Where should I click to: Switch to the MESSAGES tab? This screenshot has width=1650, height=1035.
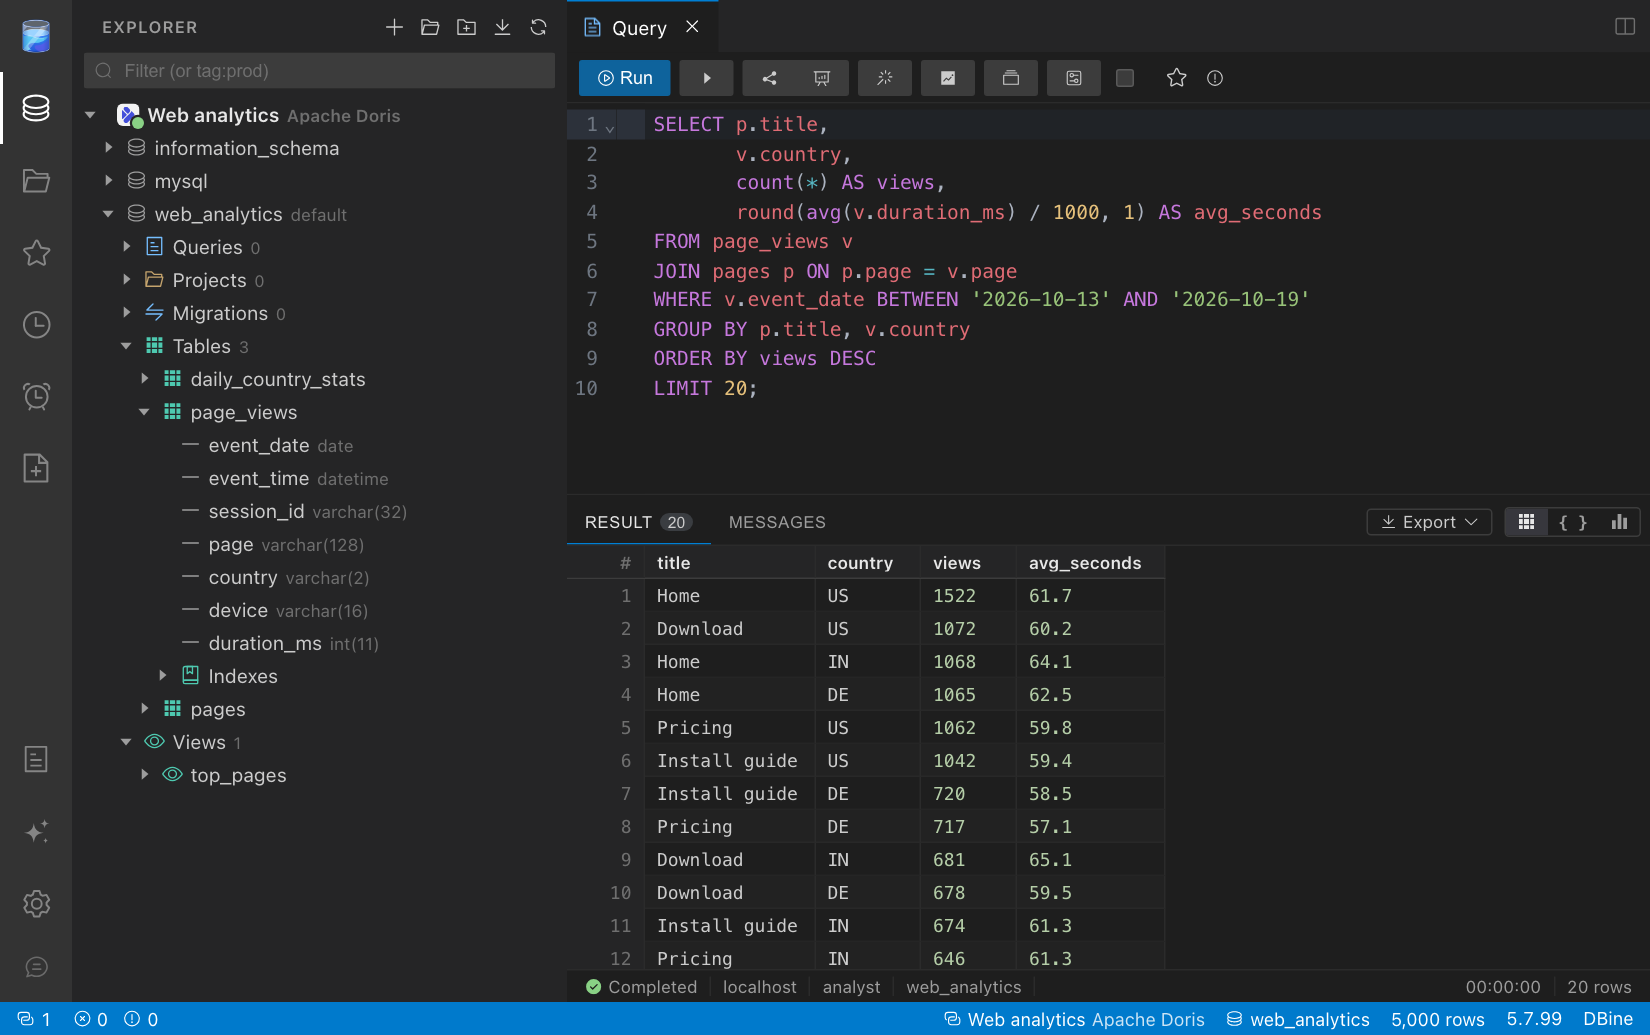point(777,522)
